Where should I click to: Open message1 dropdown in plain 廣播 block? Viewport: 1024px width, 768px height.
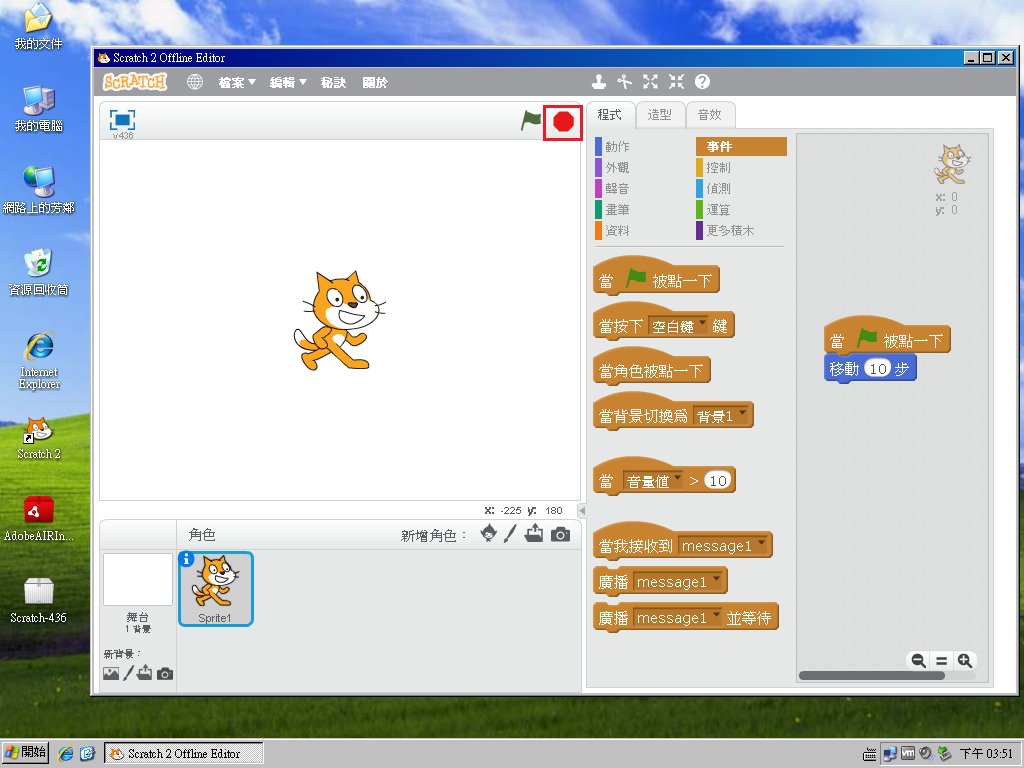coord(678,581)
